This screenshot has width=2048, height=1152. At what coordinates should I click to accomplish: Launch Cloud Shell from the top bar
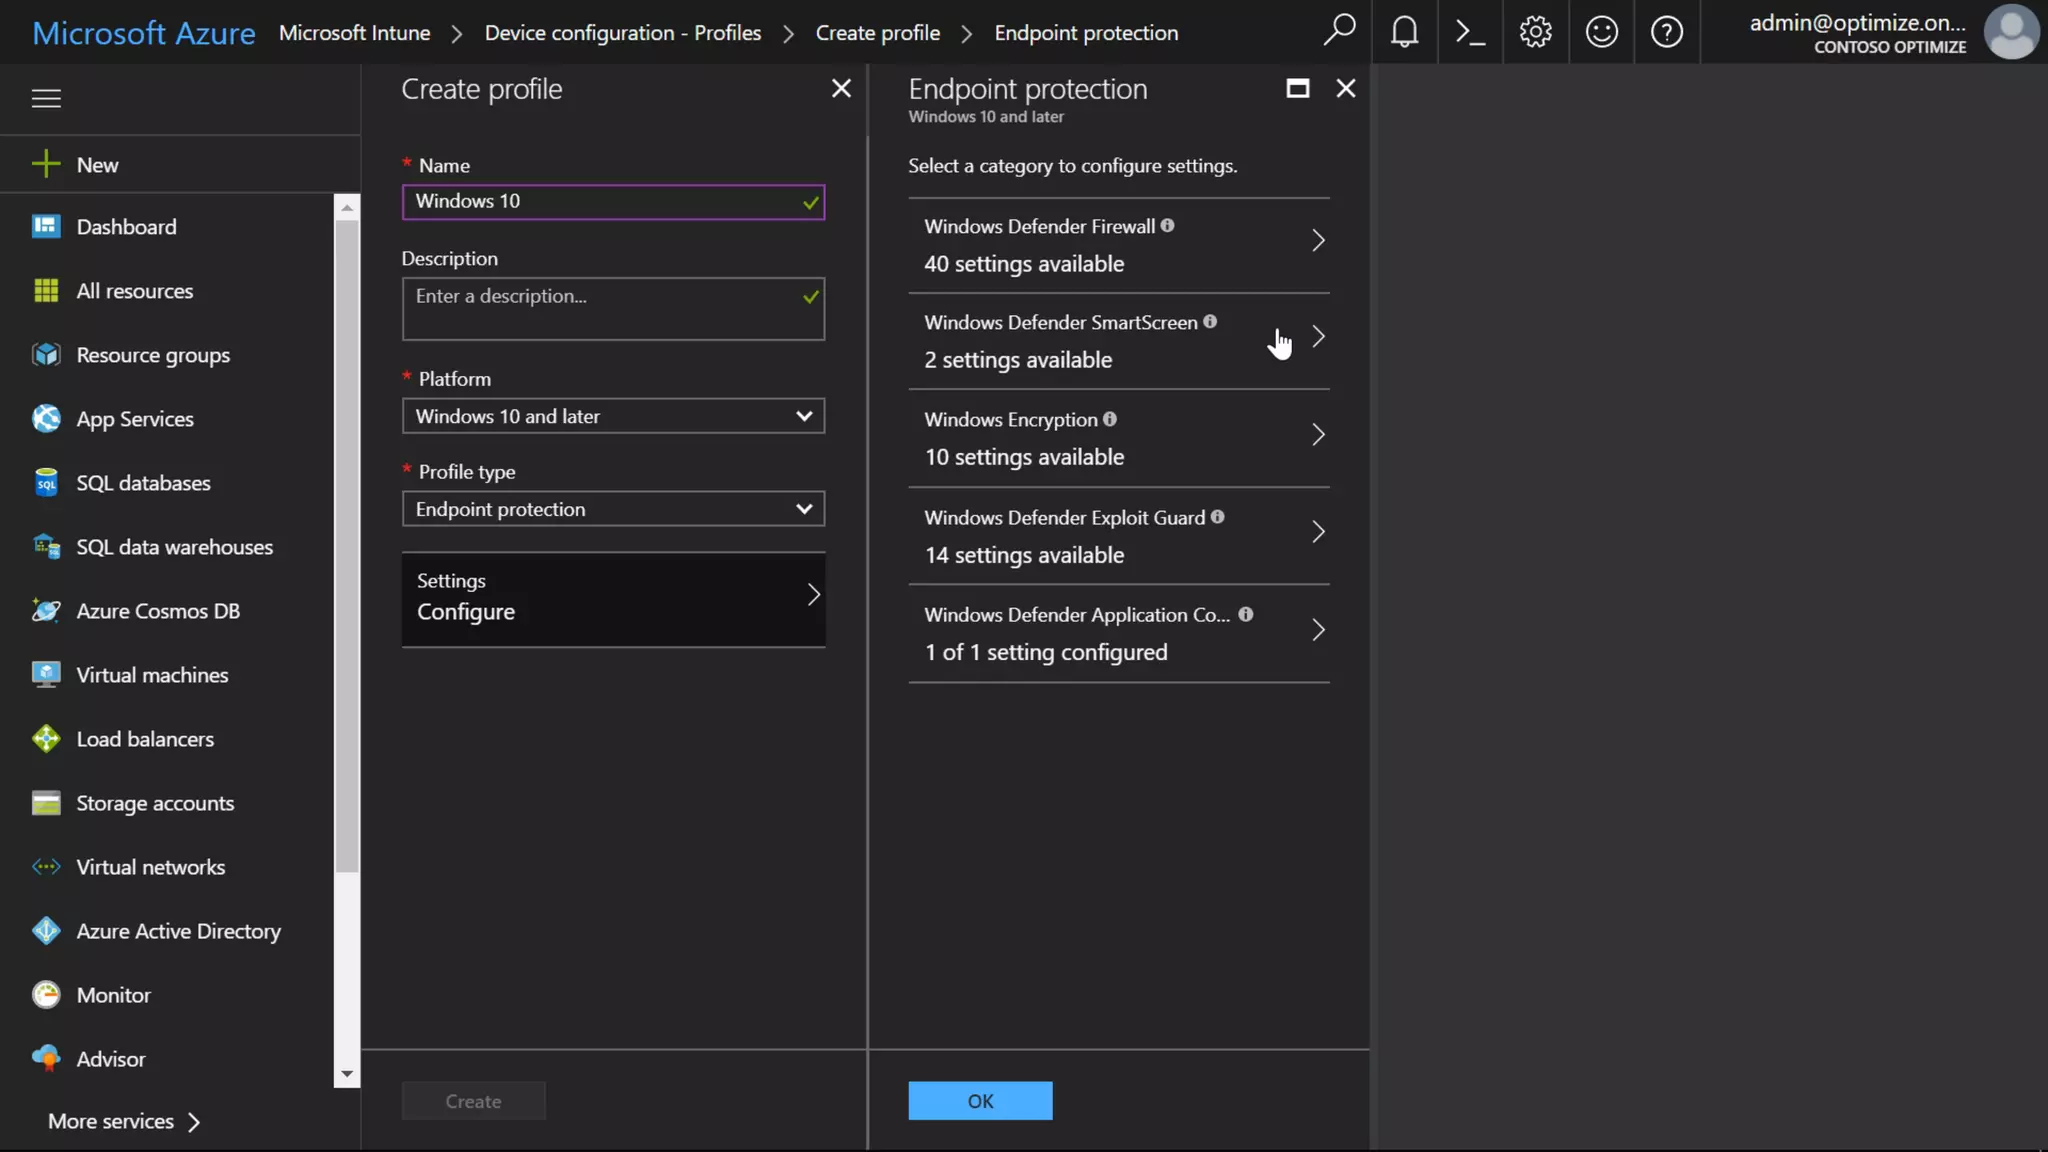[x=1470, y=32]
